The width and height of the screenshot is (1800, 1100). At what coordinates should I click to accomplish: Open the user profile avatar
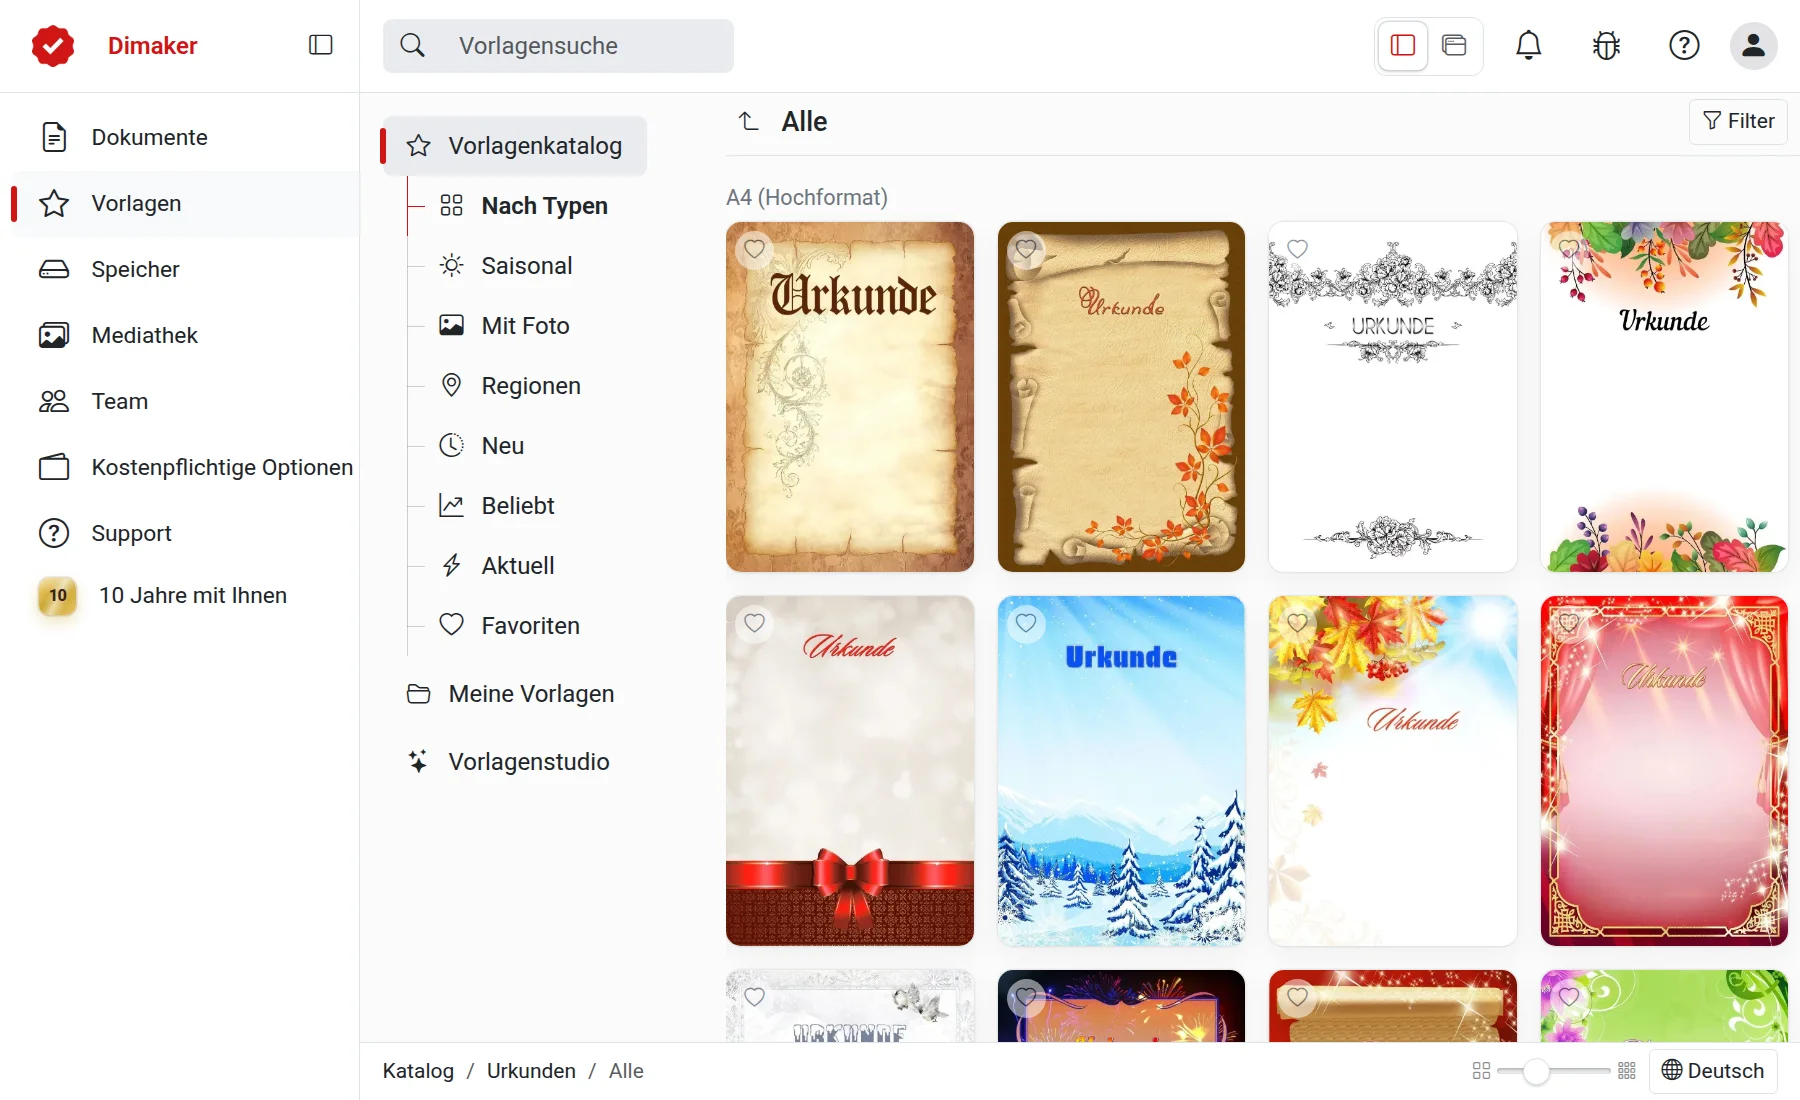[1753, 45]
